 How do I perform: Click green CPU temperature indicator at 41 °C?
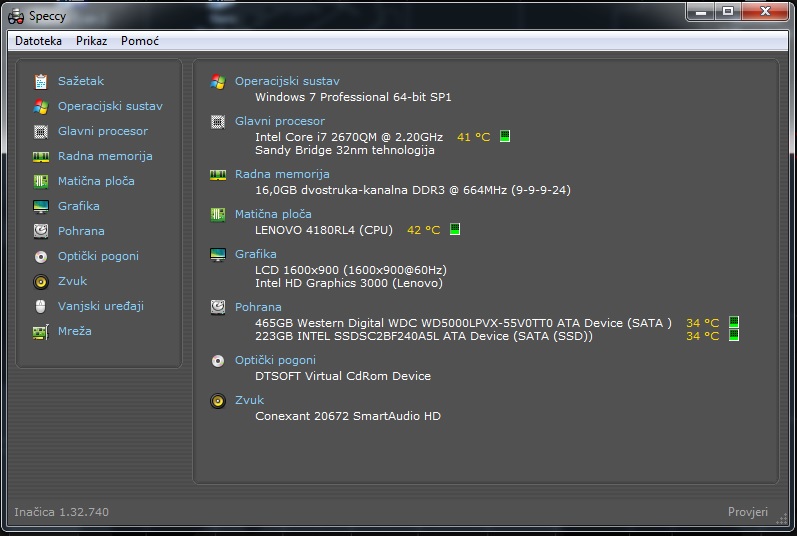click(x=505, y=136)
